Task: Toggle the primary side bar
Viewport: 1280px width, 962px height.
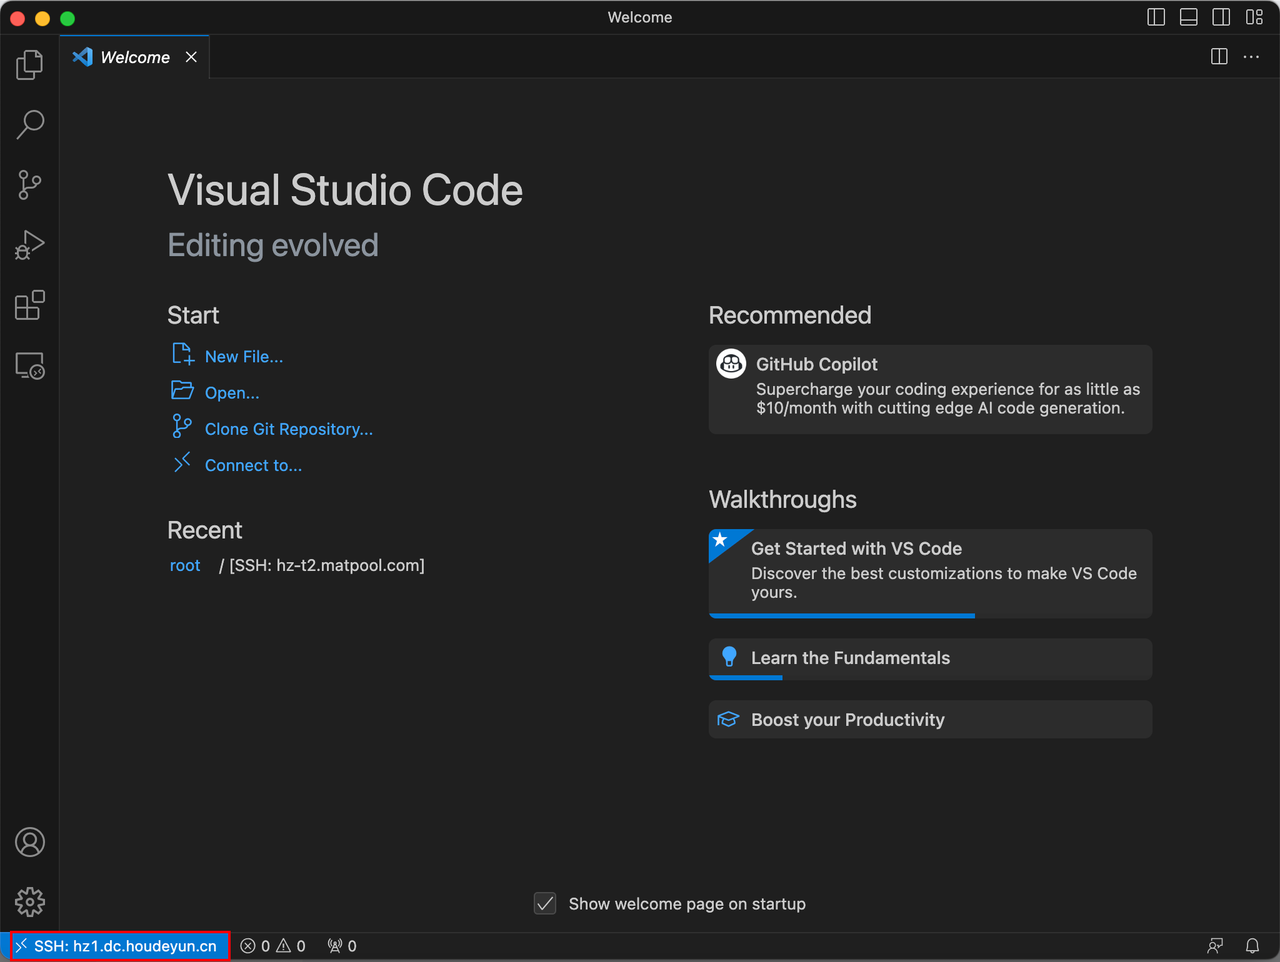Action: [x=1156, y=17]
